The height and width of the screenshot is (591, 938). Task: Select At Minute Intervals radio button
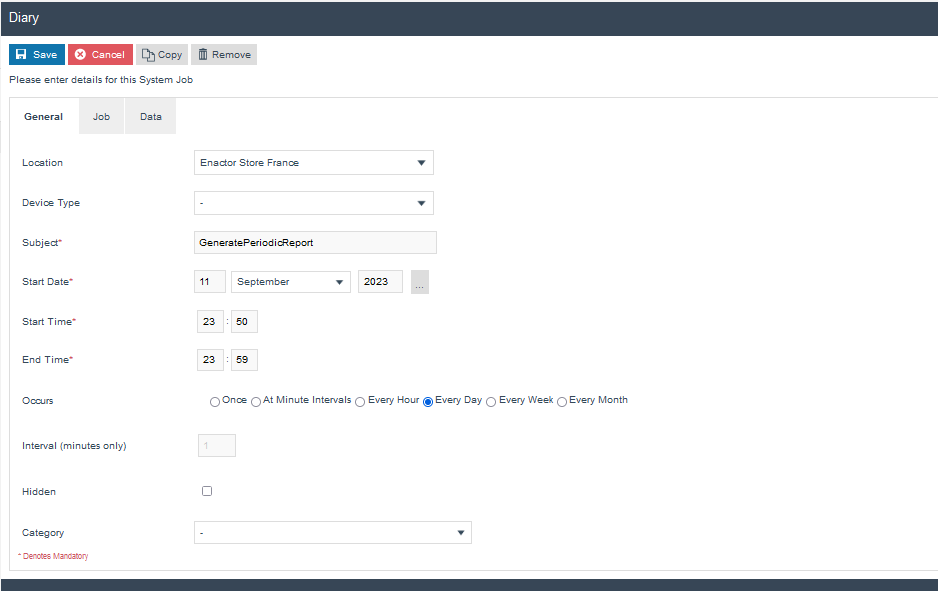click(x=256, y=402)
